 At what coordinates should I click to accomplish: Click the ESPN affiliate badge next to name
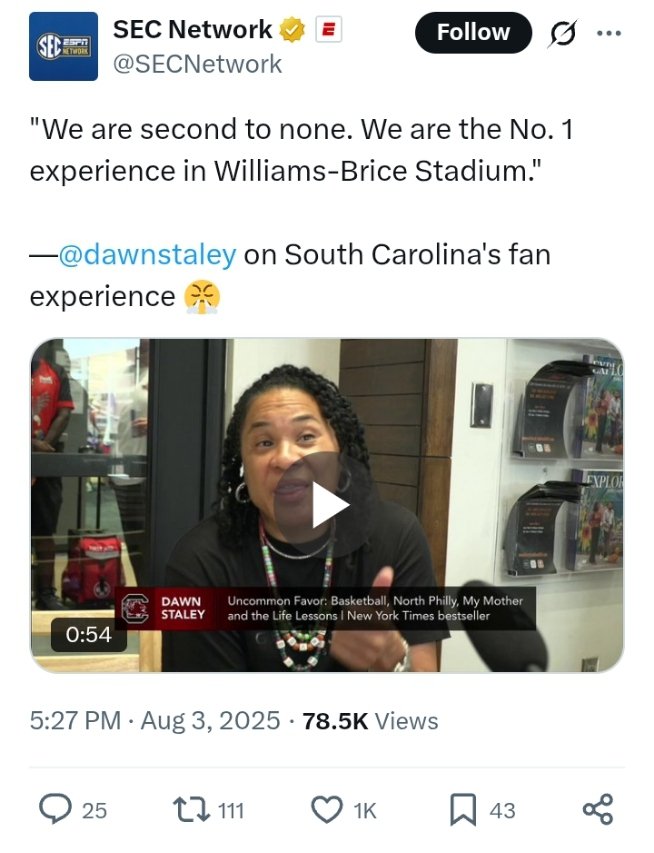pyautogui.click(x=329, y=29)
